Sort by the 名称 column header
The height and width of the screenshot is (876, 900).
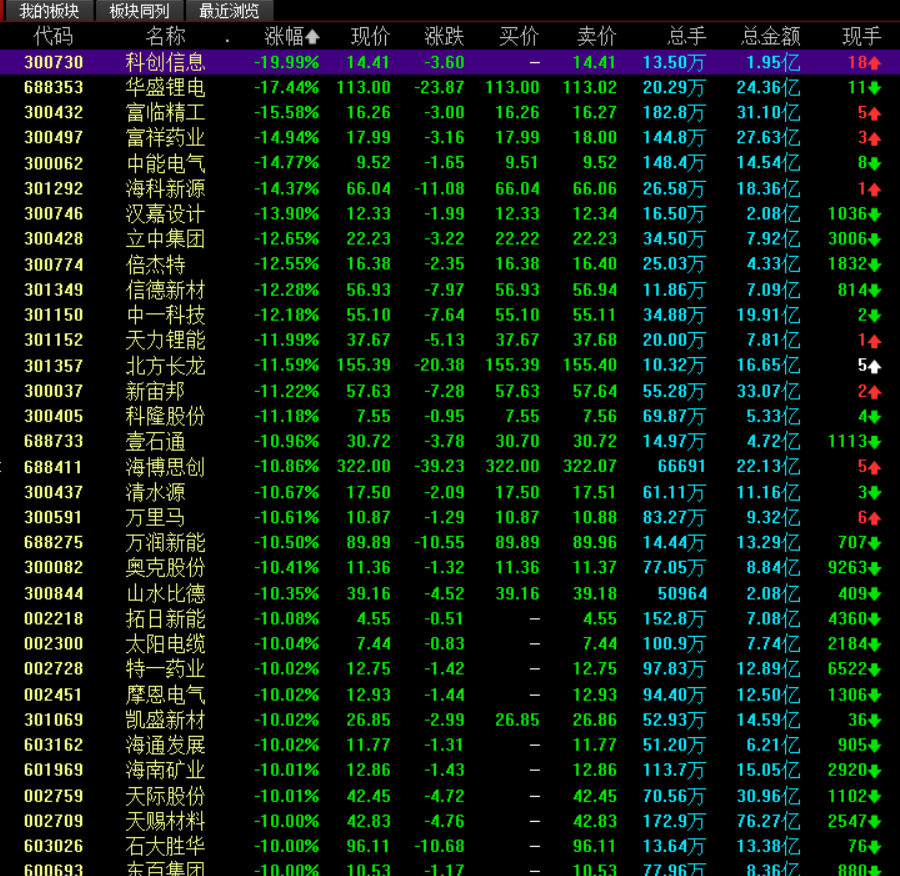click(x=165, y=36)
